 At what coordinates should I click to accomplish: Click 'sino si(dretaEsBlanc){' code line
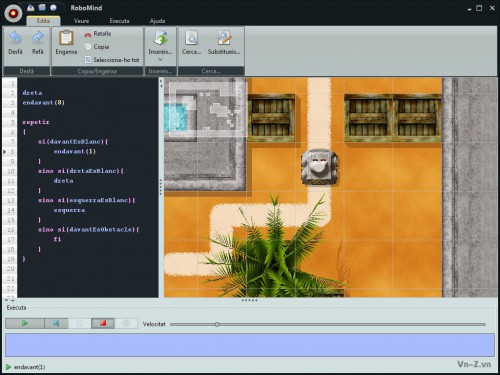pos(81,171)
